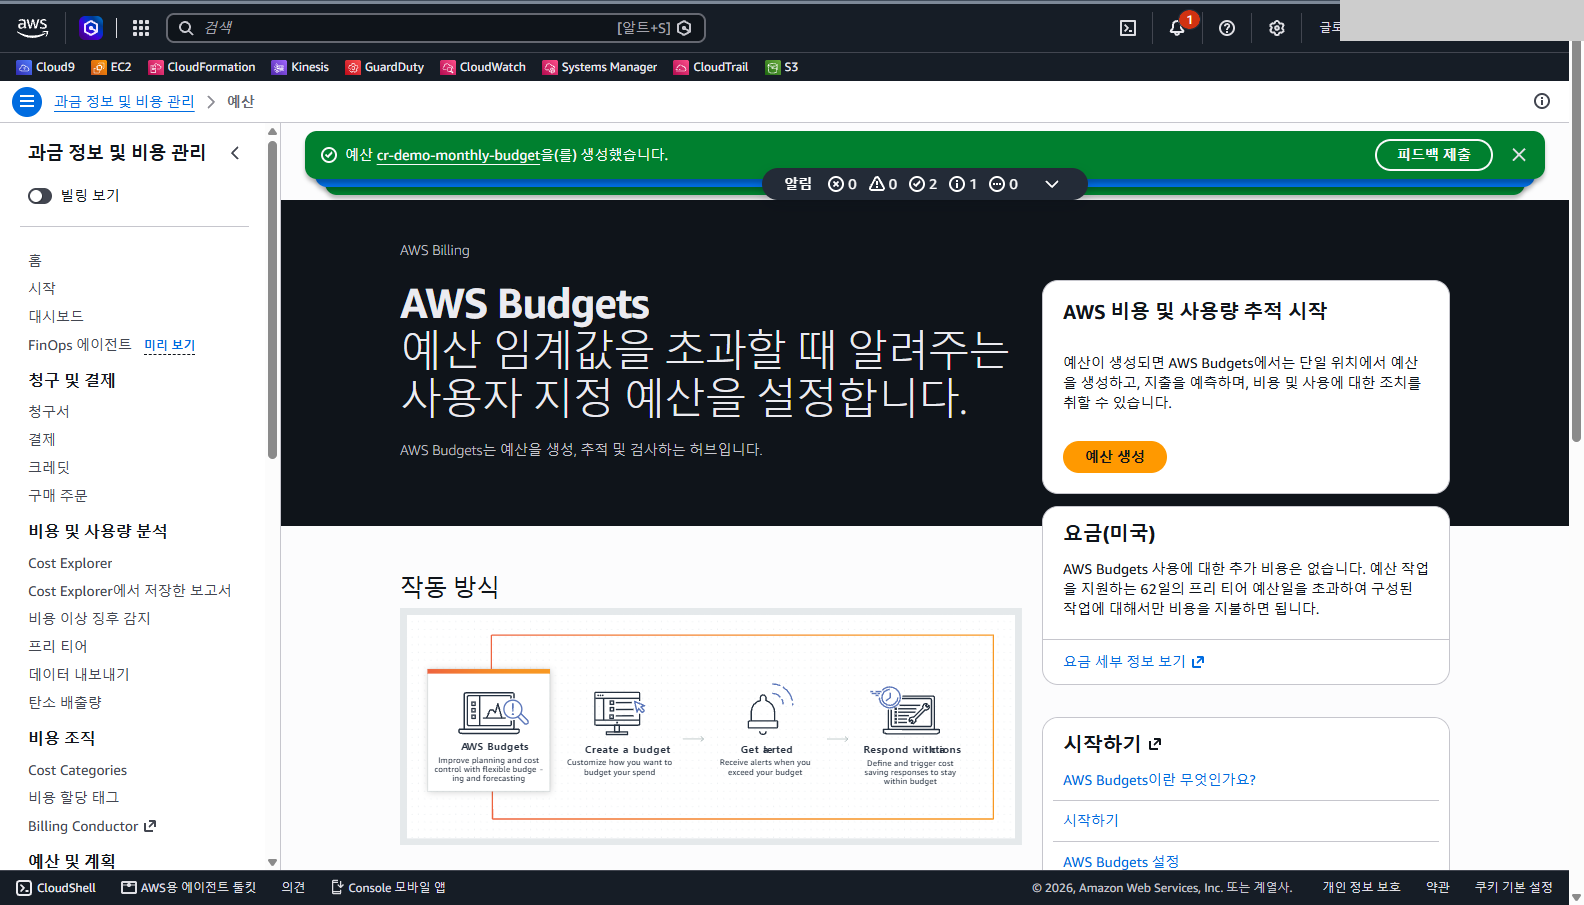Image resolution: width=1584 pixels, height=905 pixels.
Task: Open the AWS Budgets이란 무엇인가요? link
Action: (1159, 780)
